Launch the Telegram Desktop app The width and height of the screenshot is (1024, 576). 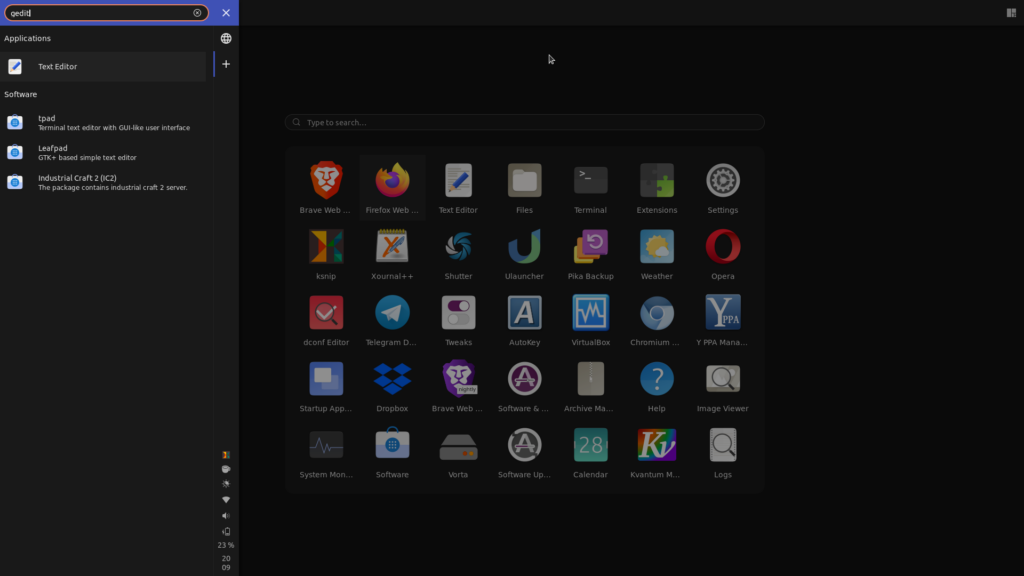click(392, 313)
